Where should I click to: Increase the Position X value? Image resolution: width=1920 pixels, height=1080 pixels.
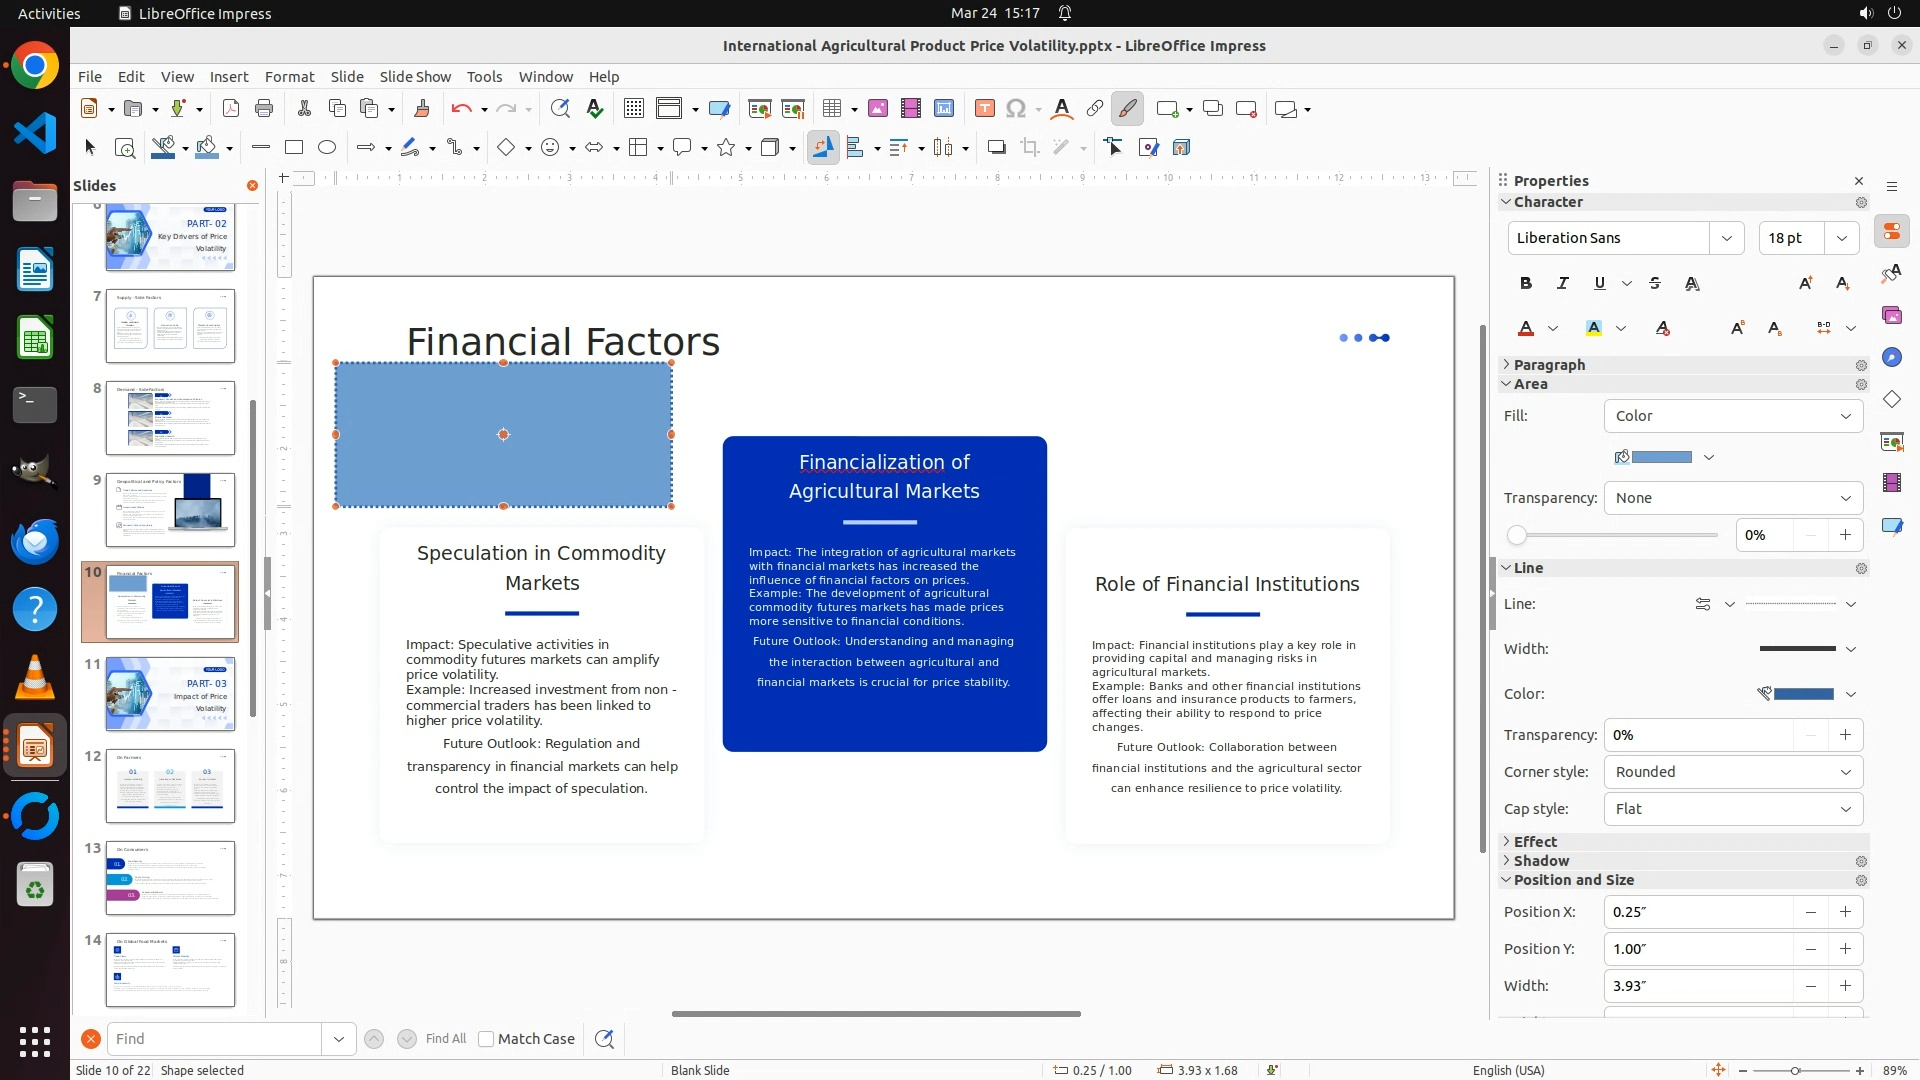click(1845, 912)
